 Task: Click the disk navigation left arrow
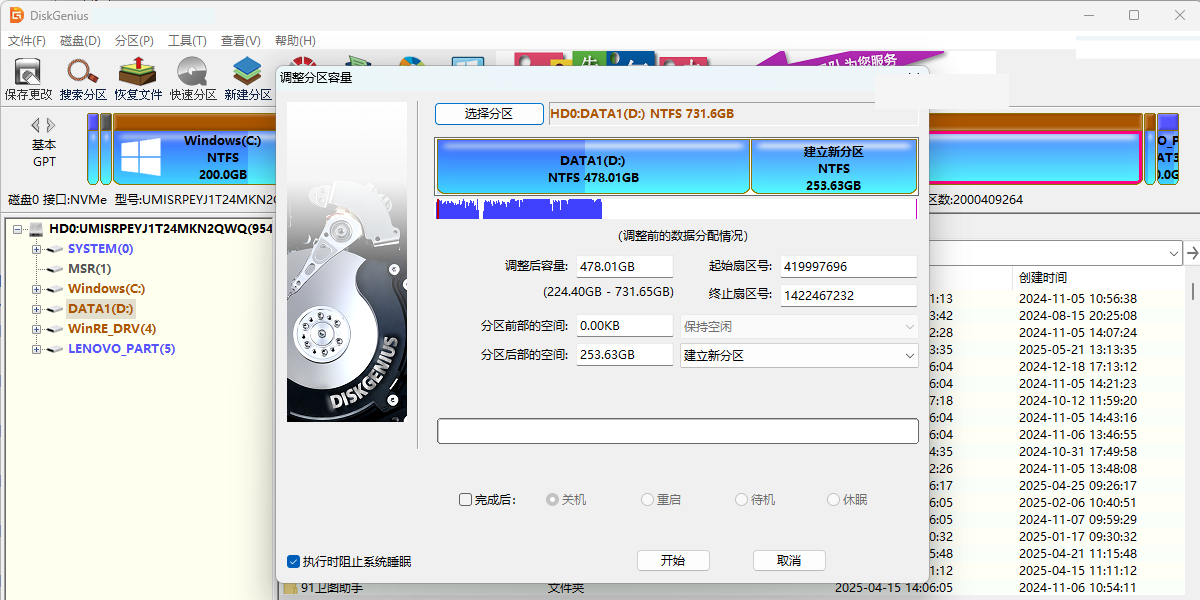coord(35,125)
